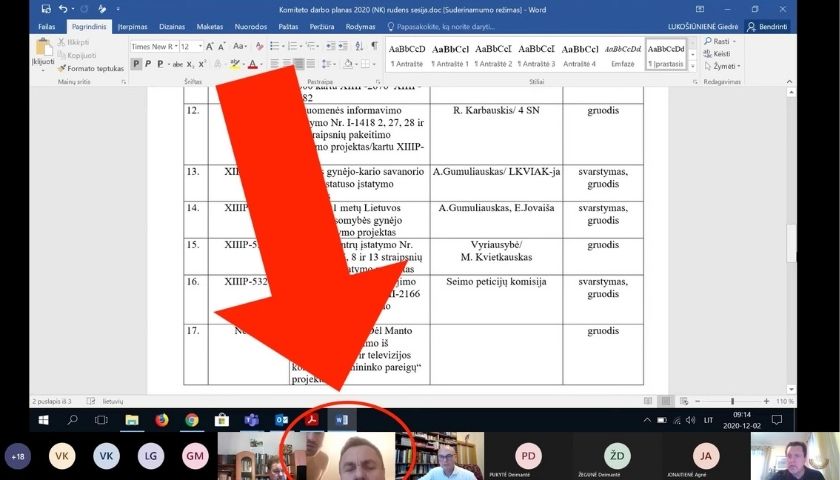
Task: Open the font name dropdown Times New R
Action: [x=154, y=46]
